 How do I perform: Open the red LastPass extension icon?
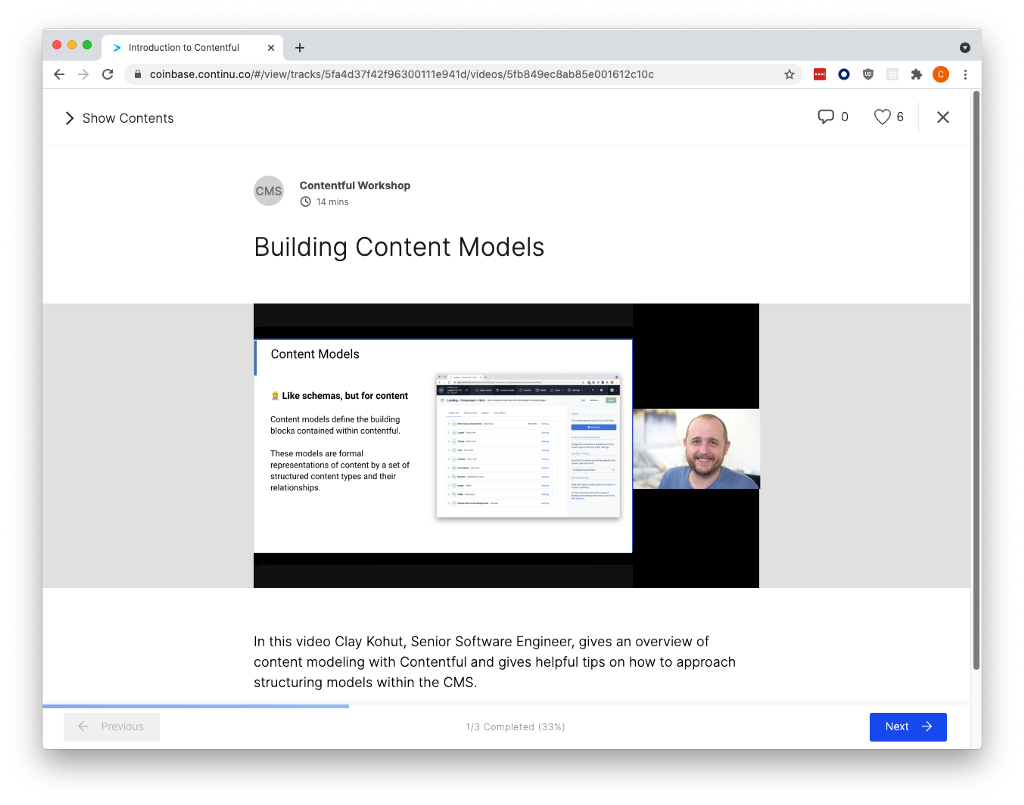click(820, 74)
